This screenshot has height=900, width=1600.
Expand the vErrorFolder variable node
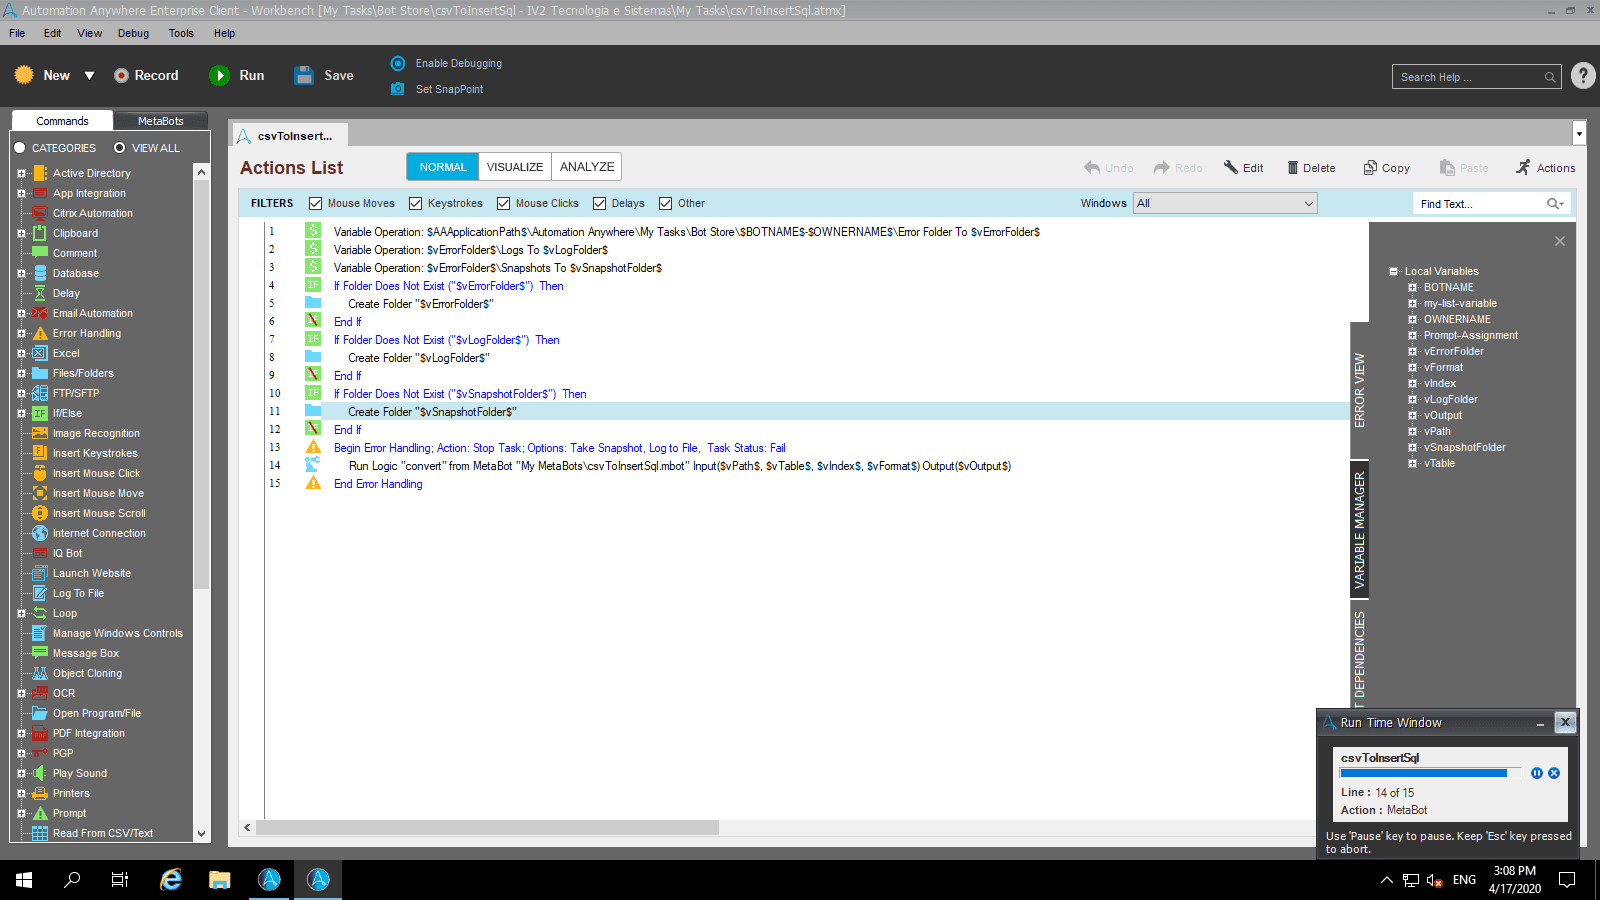pyautogui.click(x=1412, y=351)
